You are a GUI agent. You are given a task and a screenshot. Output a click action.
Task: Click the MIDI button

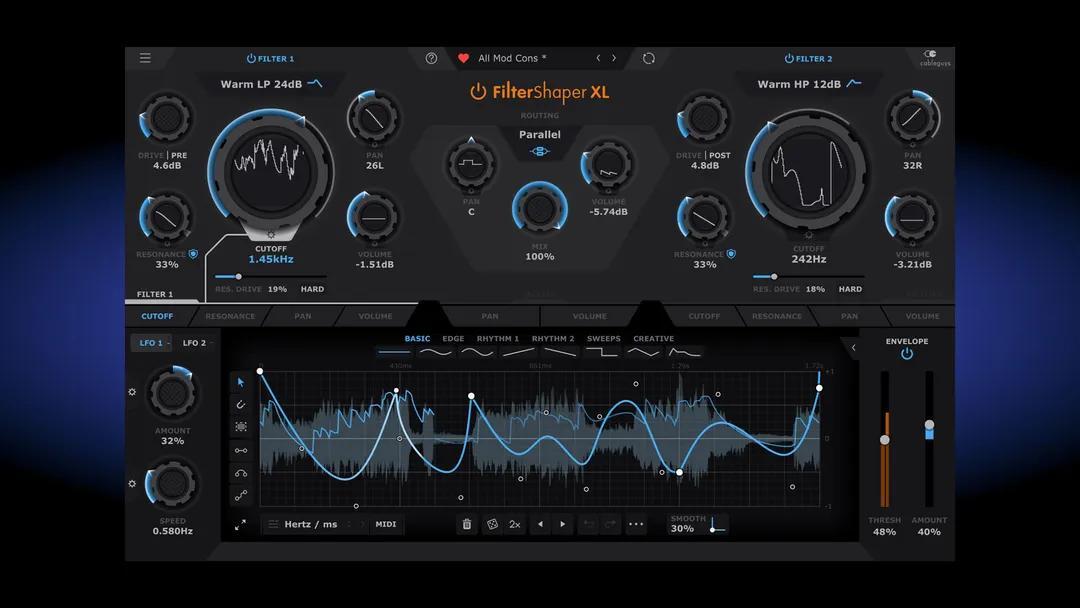click(x=385, y=524)
